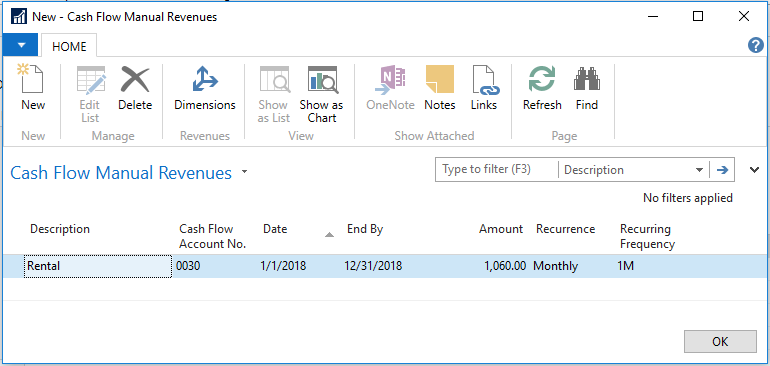Refresh the page
The image size is (770, 366).
click(x=542, y=88)
